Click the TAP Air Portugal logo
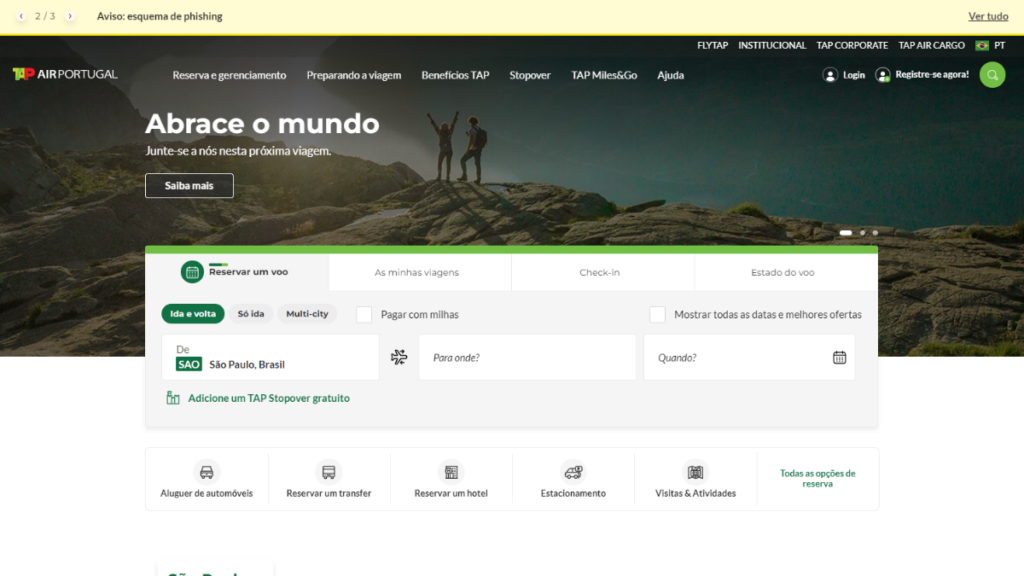The width and height of the screenshot is (1024, 576). 65,74
